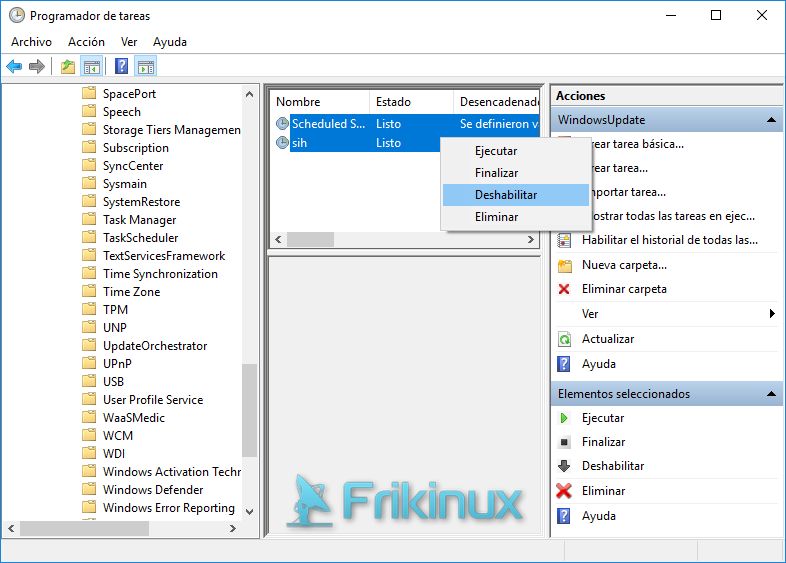This screenshot has height=563, width=786.
Task: Click the folder Up one level toolbar icon
Action: point(68,66)
